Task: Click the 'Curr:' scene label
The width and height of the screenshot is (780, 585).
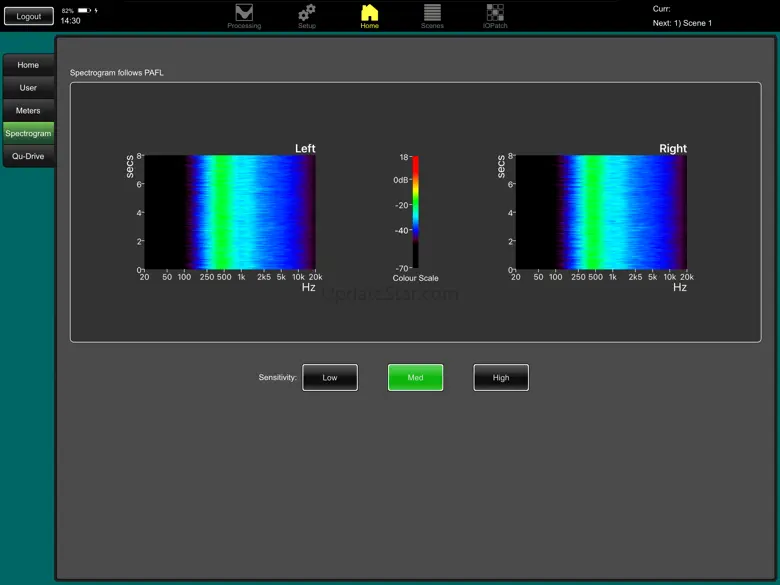Action: tap(661, 9)
